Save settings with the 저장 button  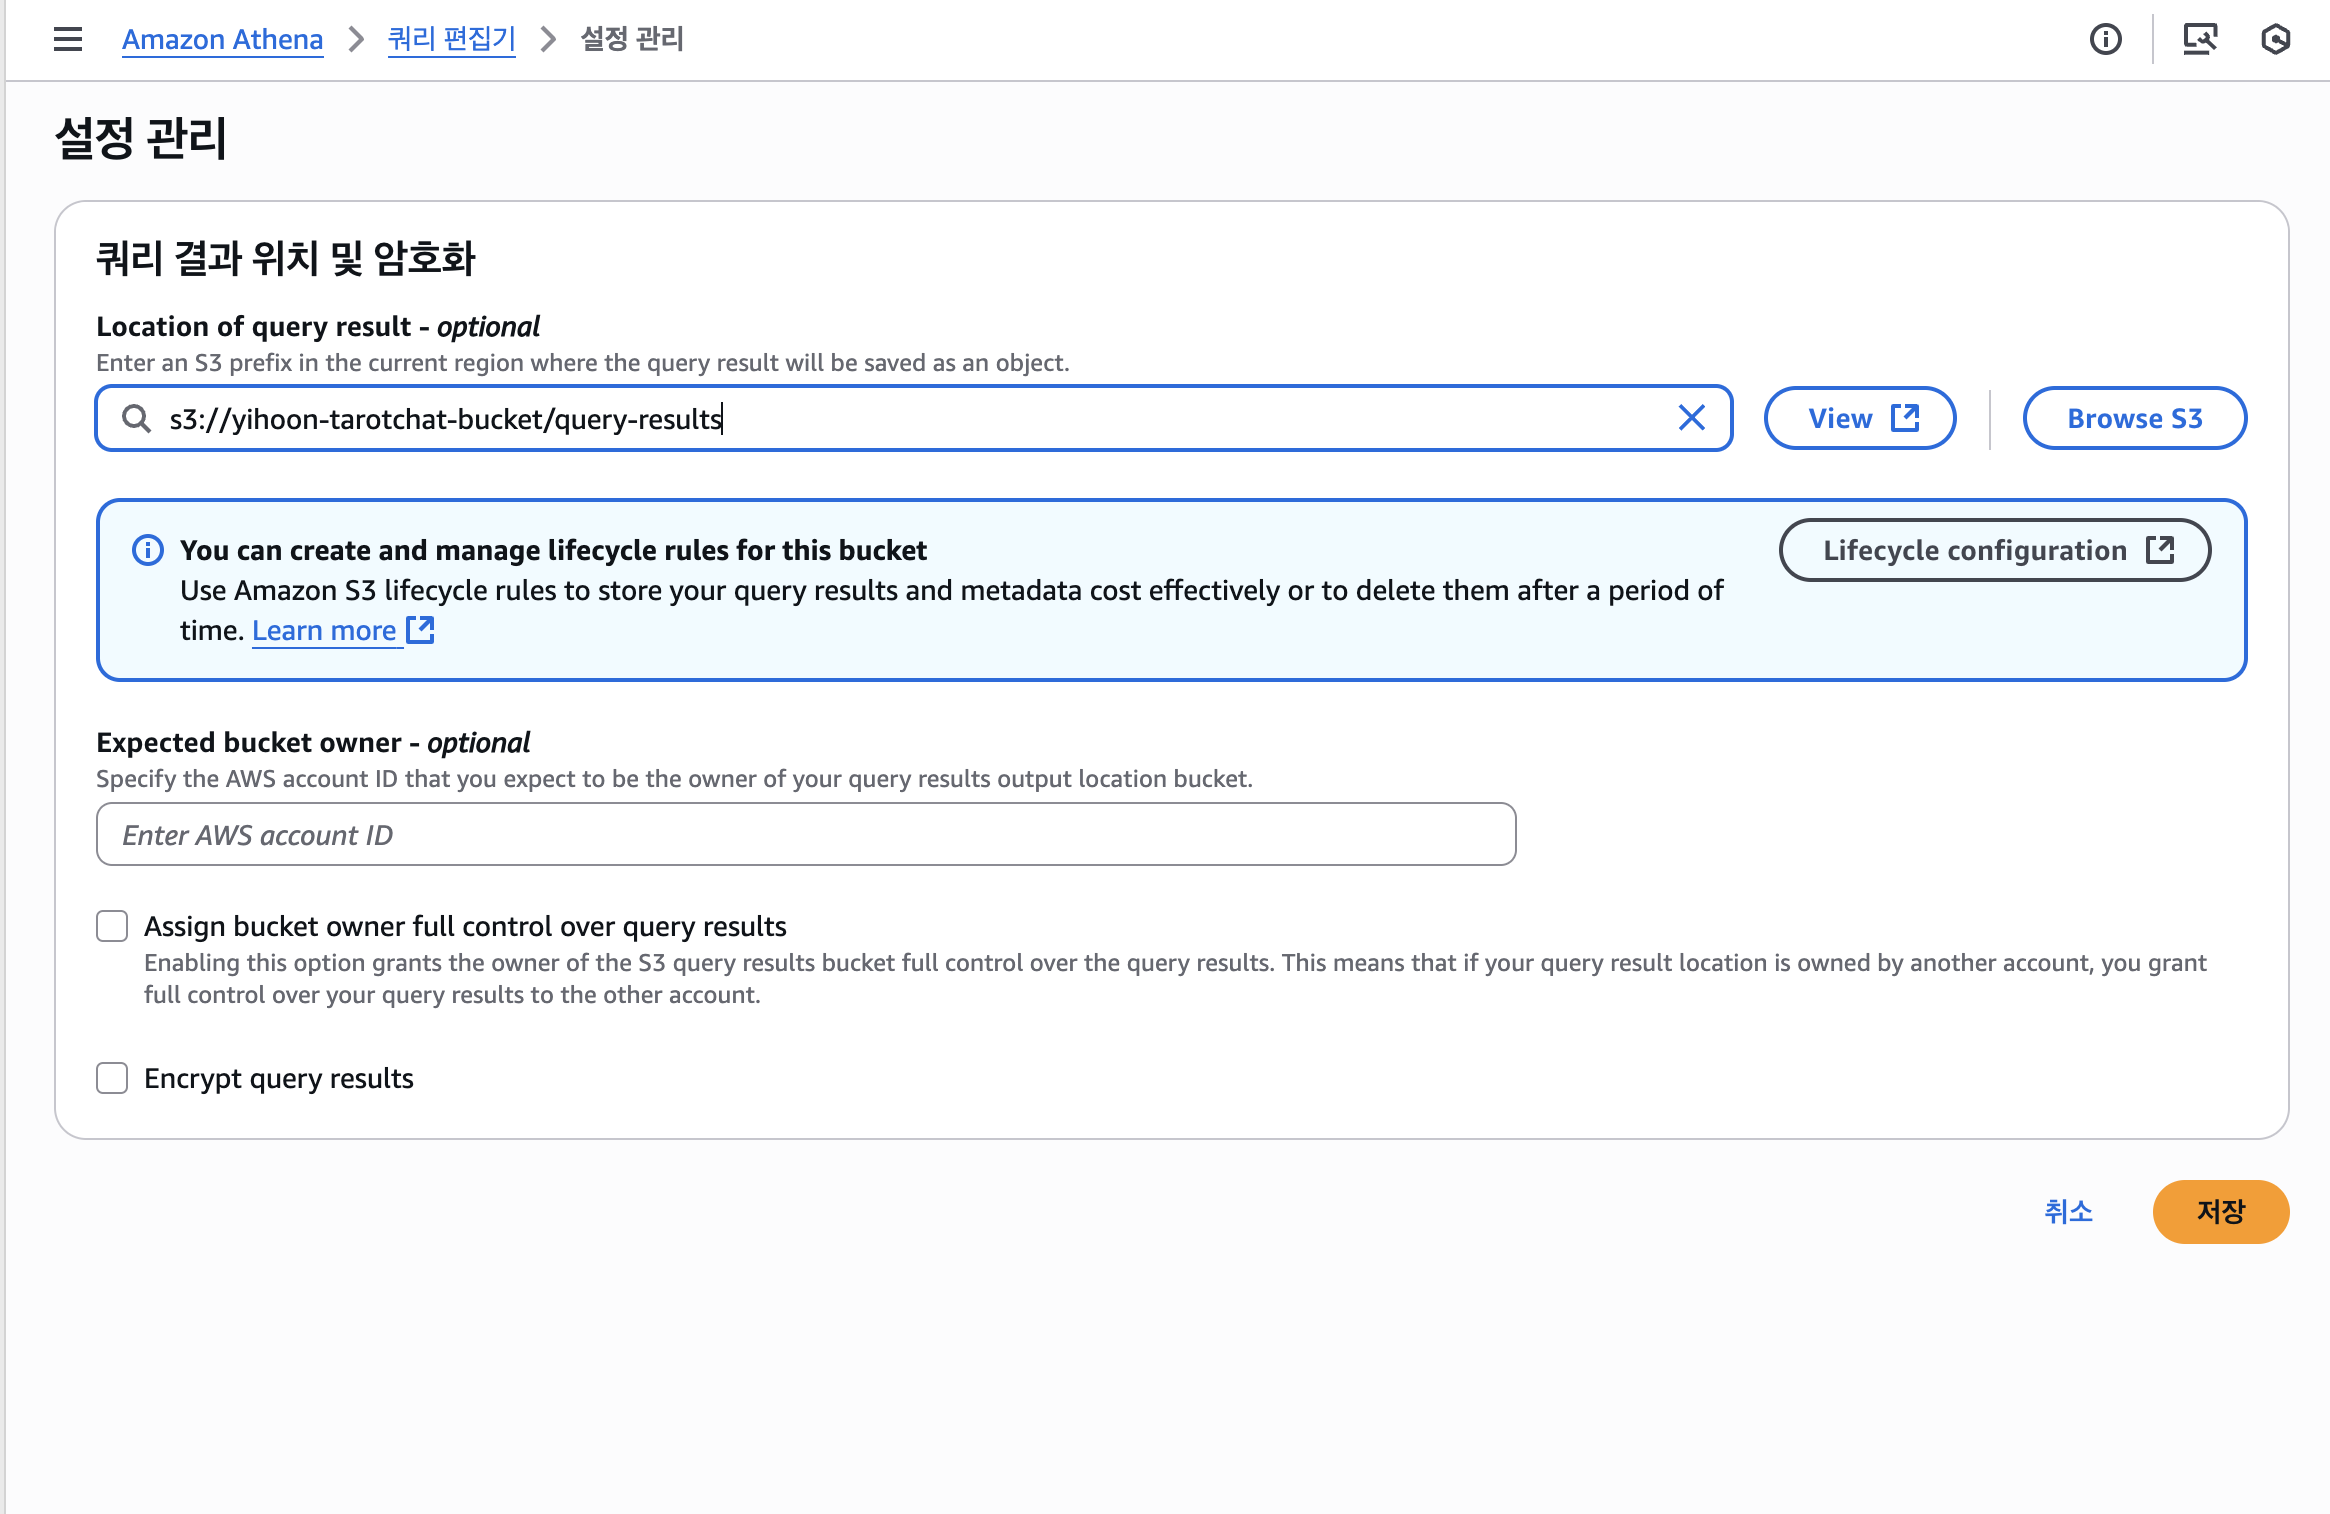tap(2220, 1211)
